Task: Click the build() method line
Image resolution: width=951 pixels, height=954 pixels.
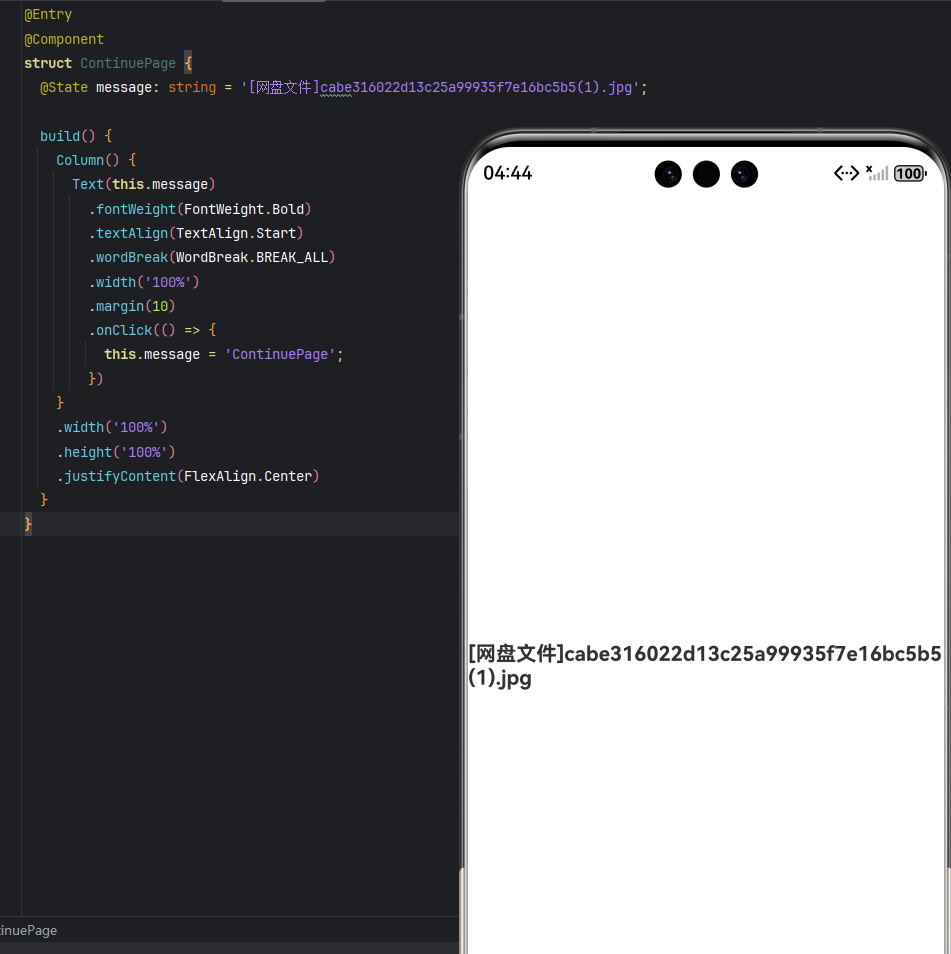Action: pos(76,136)
